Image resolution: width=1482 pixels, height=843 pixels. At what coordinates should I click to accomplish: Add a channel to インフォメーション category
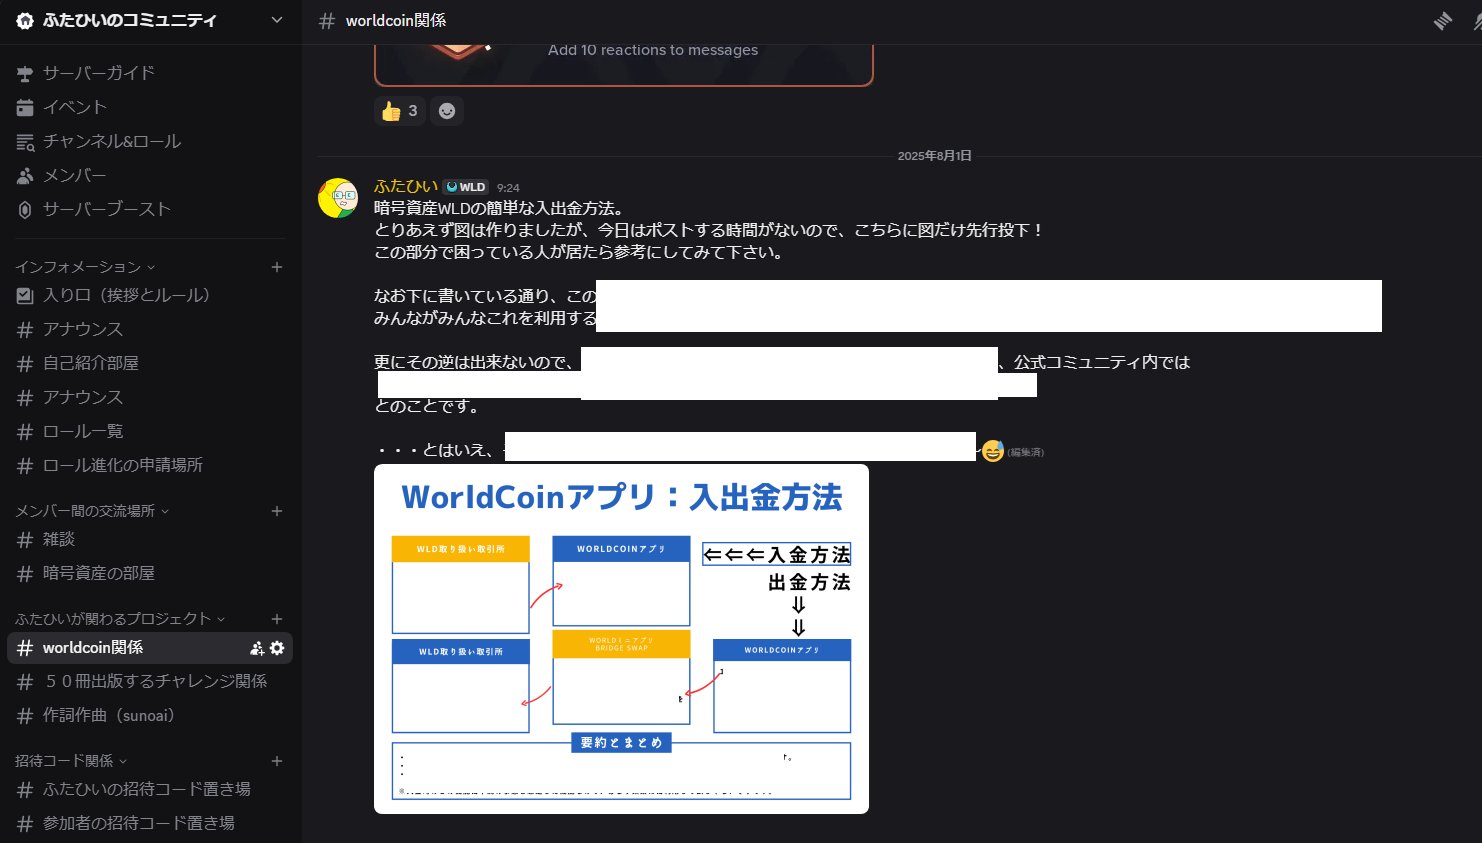click(277, 267)
